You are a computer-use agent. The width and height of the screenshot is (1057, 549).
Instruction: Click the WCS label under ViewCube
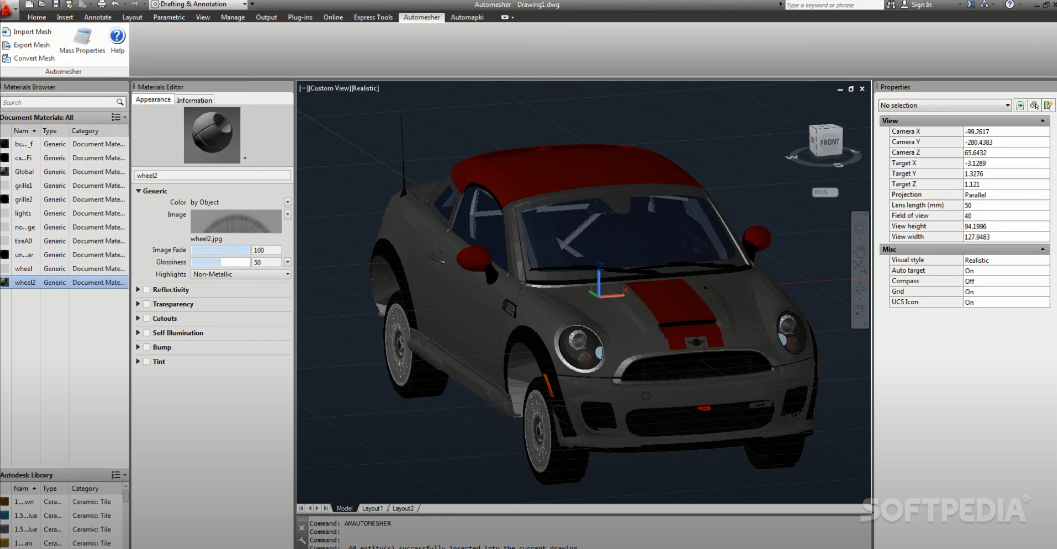coord(824,192)
